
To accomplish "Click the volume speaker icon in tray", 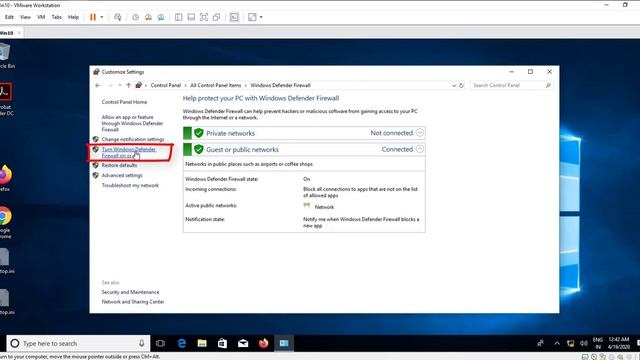I will pyautogui.click(x=584, y=344).
